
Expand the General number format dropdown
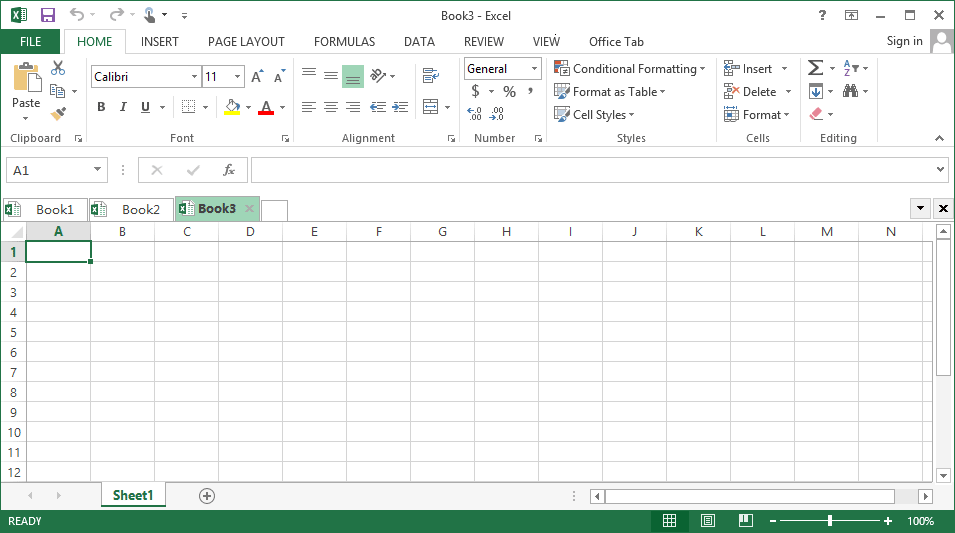click(534, 69)
